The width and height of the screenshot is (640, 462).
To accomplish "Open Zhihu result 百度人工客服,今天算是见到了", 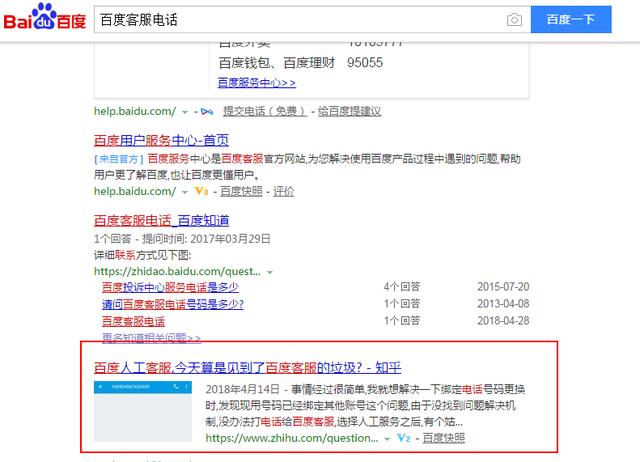I will tap(247, 368).
